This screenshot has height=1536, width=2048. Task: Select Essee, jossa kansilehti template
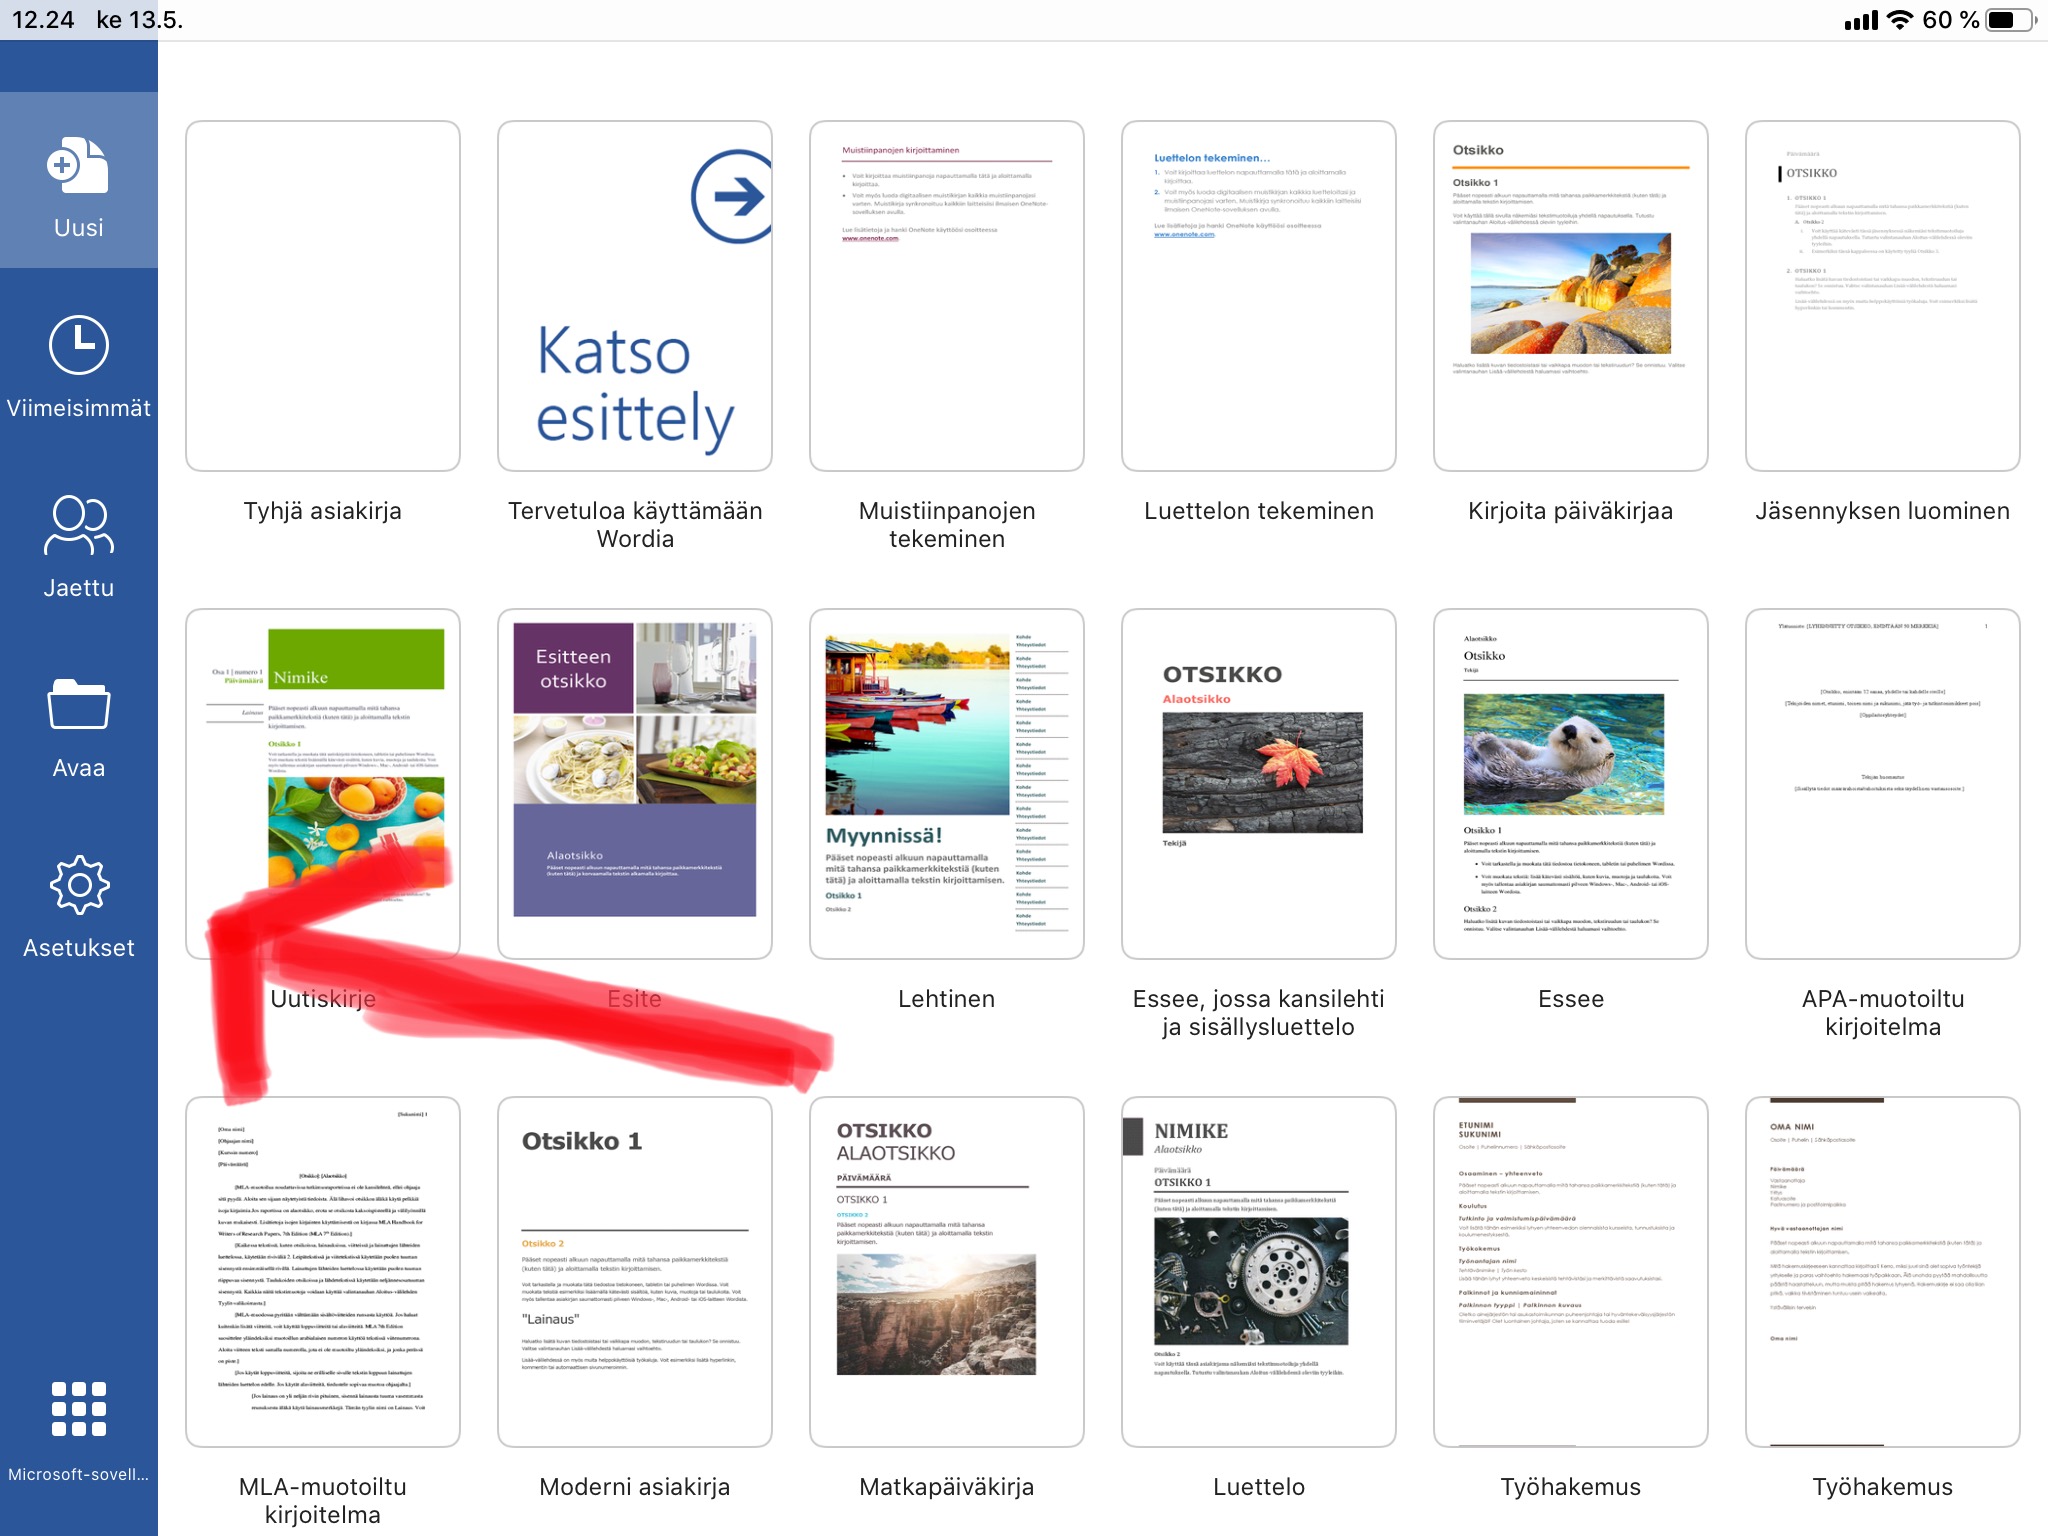[x=1258, y=784]
